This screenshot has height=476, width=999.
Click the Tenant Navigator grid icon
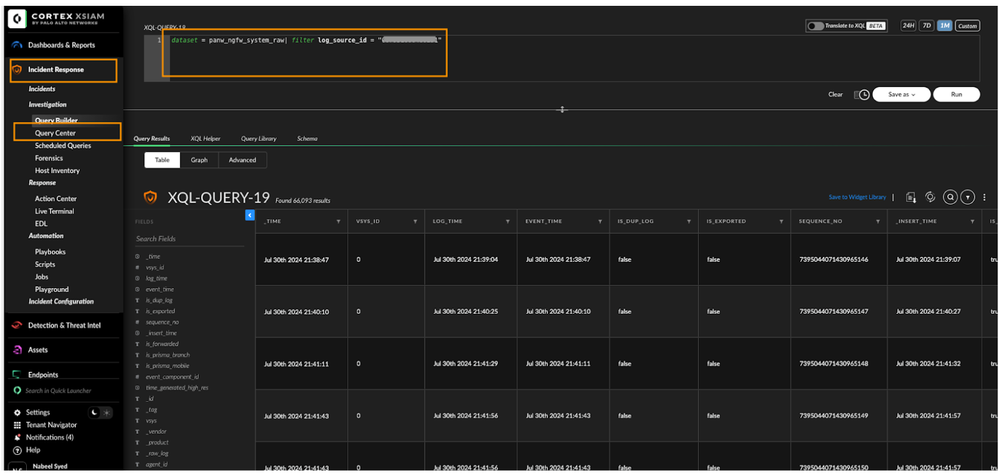pyautogui.click(x=17, y=425)
